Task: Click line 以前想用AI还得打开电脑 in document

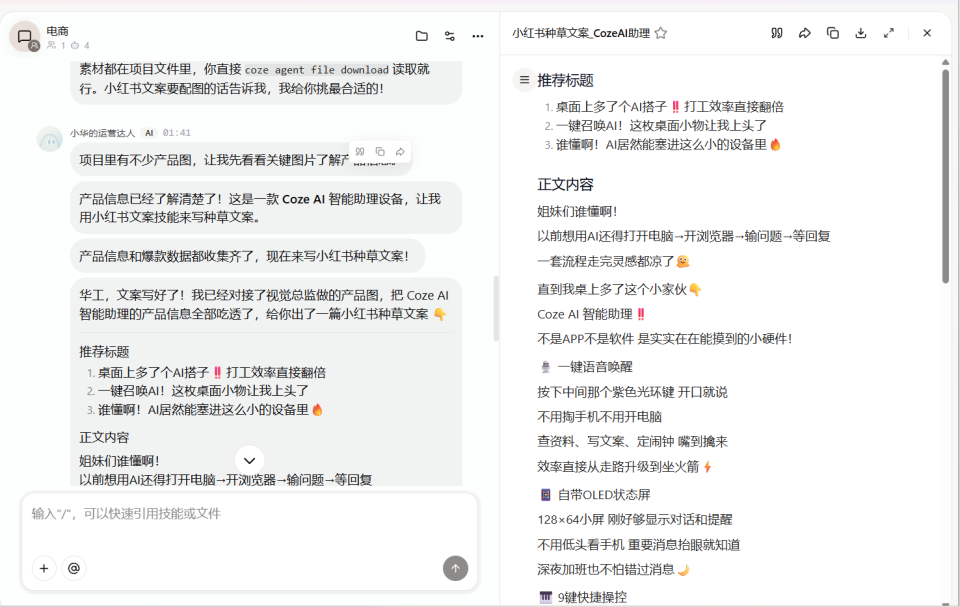Action: coord(684,236)
